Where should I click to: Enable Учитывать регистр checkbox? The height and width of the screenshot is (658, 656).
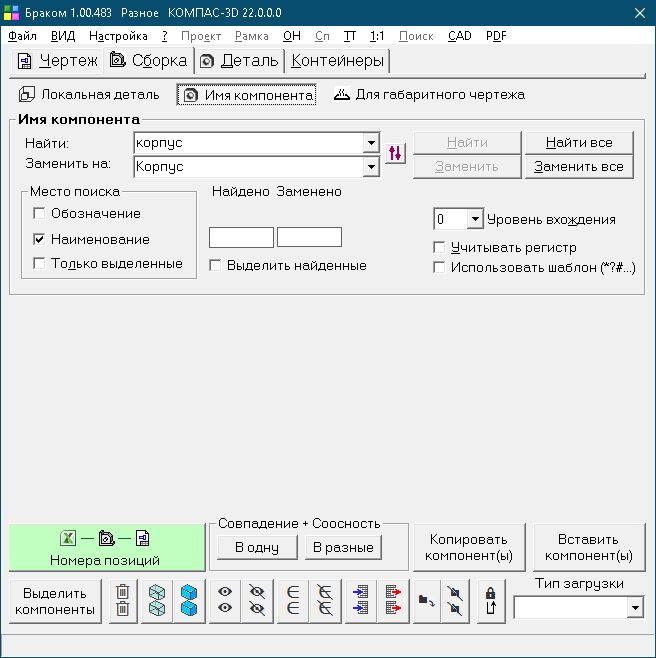tap(439, 247)
